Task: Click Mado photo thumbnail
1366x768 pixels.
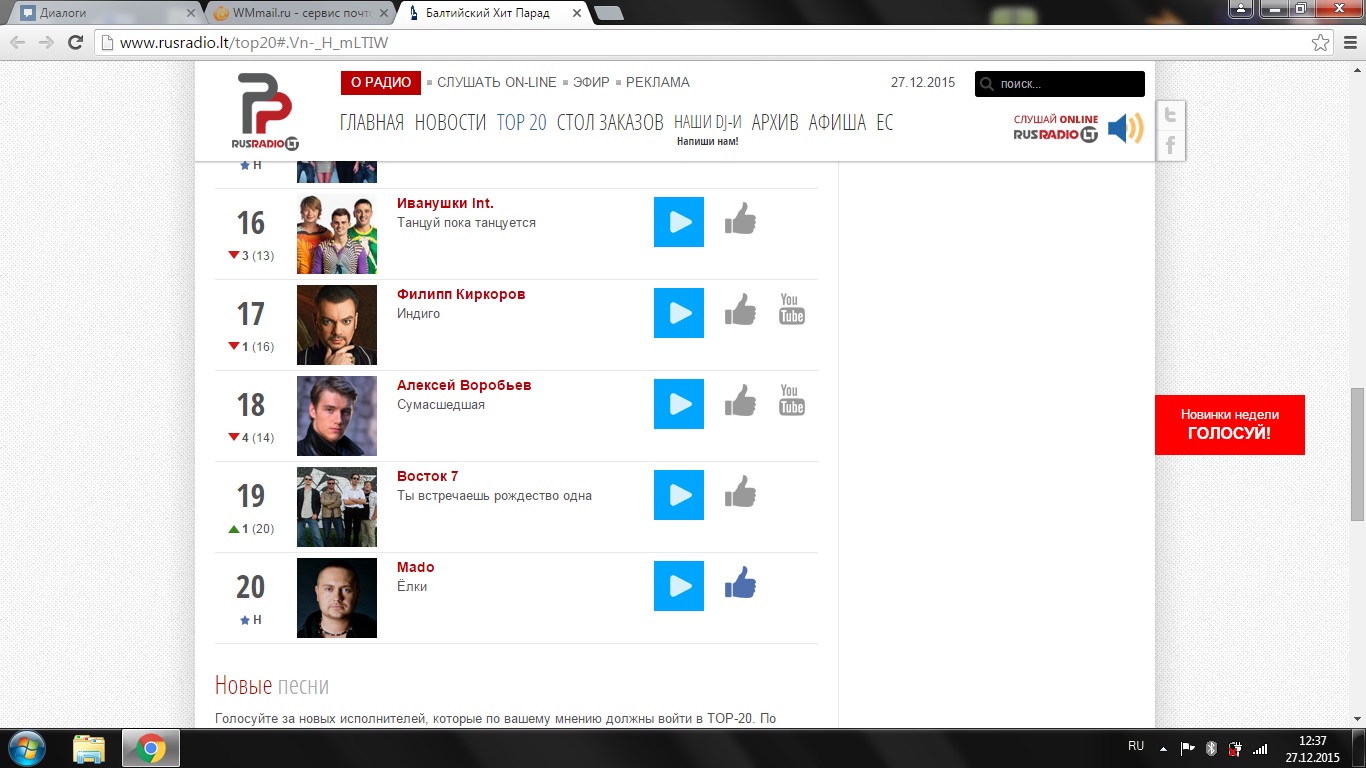Action: (337, 598)
